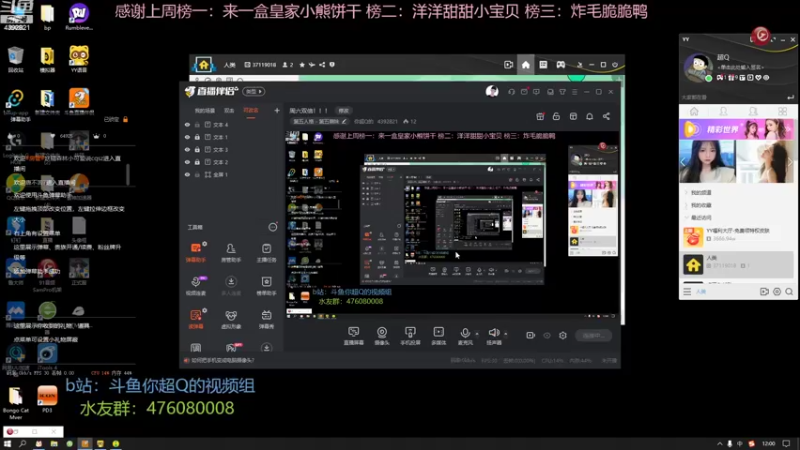The height and width of the screenshot is (450, 800).
Task: Add 多媒体 multimedia source
Action: click(x=438, y=336)
